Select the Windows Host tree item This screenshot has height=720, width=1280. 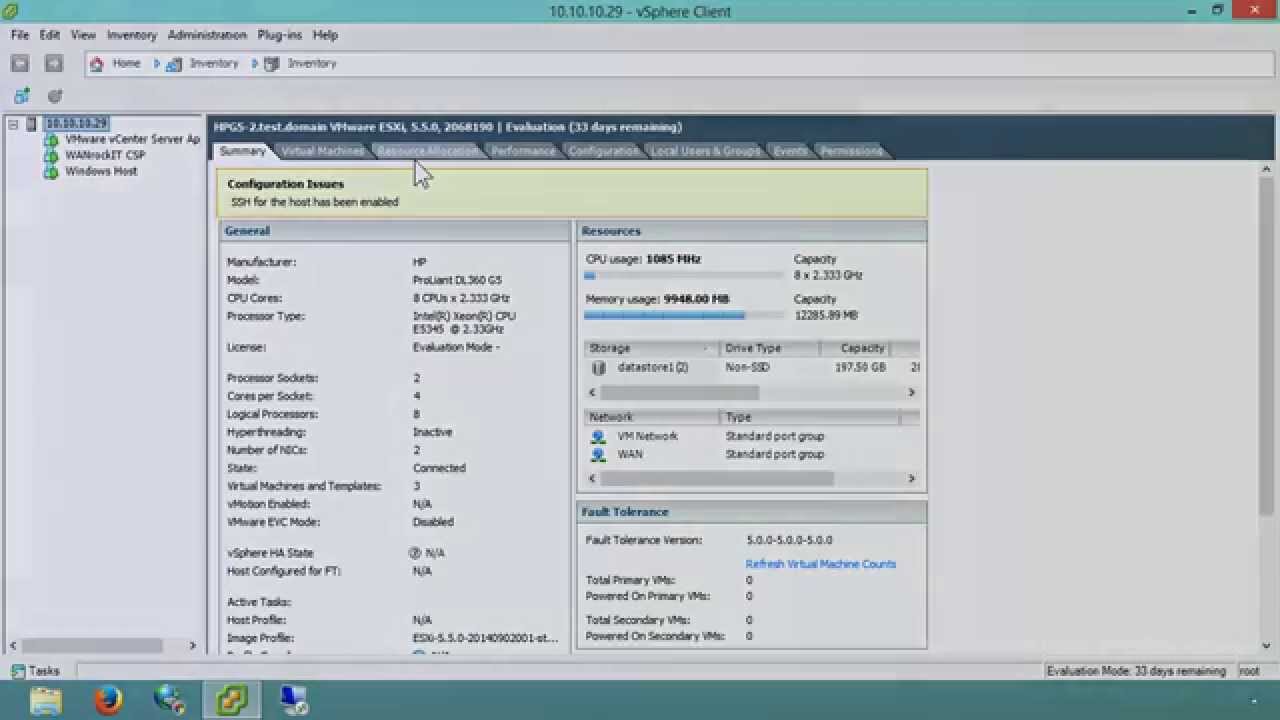pyautogui.click(x=101, y=172)
